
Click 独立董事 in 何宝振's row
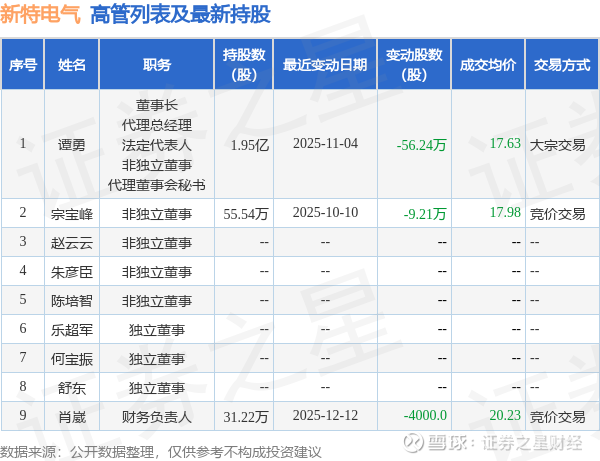(157, 359)
